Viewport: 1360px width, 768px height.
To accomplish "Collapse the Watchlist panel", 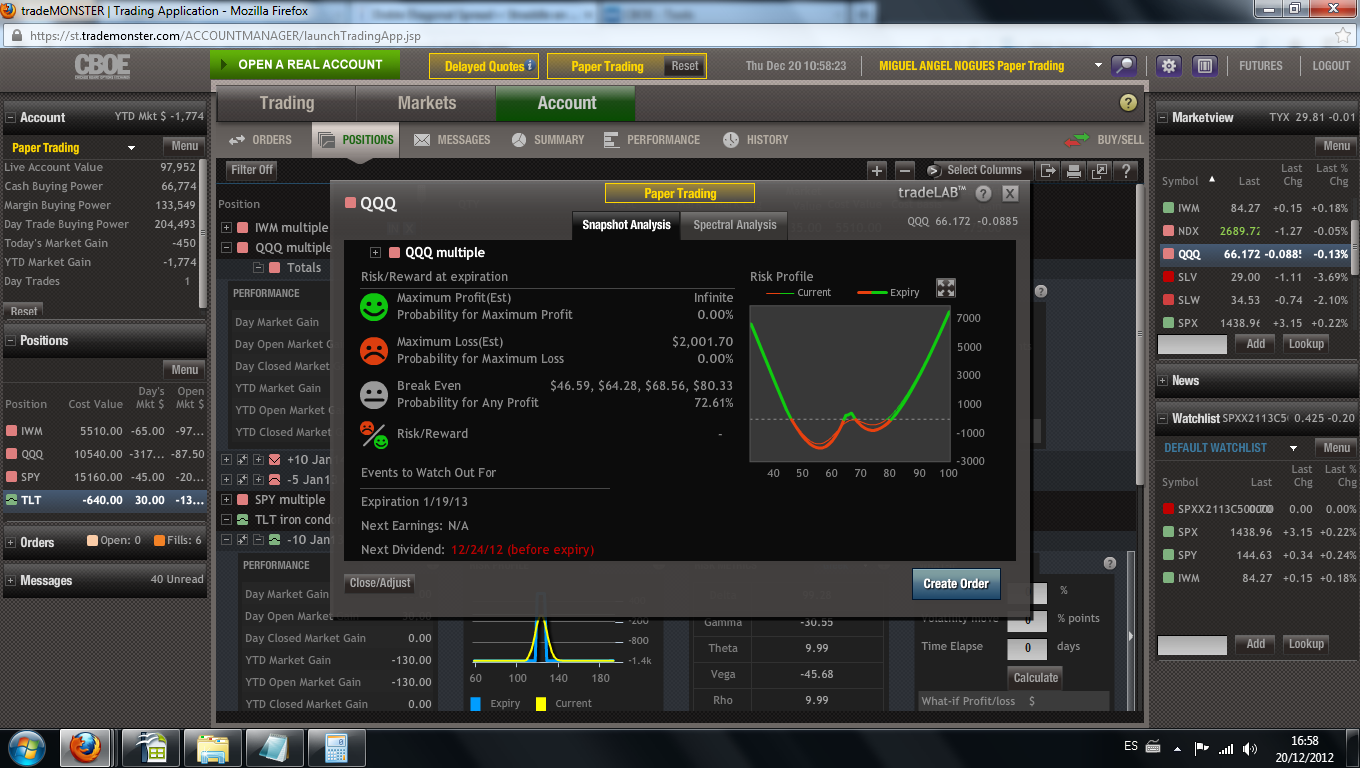I will point(1163,418).
